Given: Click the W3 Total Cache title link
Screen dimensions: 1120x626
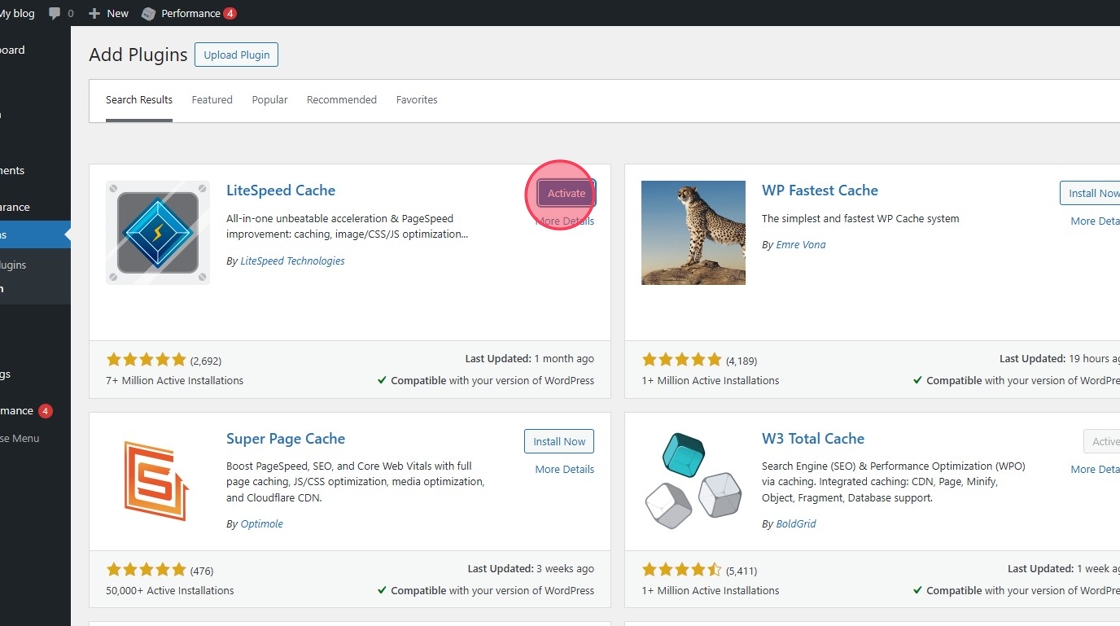Looking at the screenshot, I should (x=813, y=438).
